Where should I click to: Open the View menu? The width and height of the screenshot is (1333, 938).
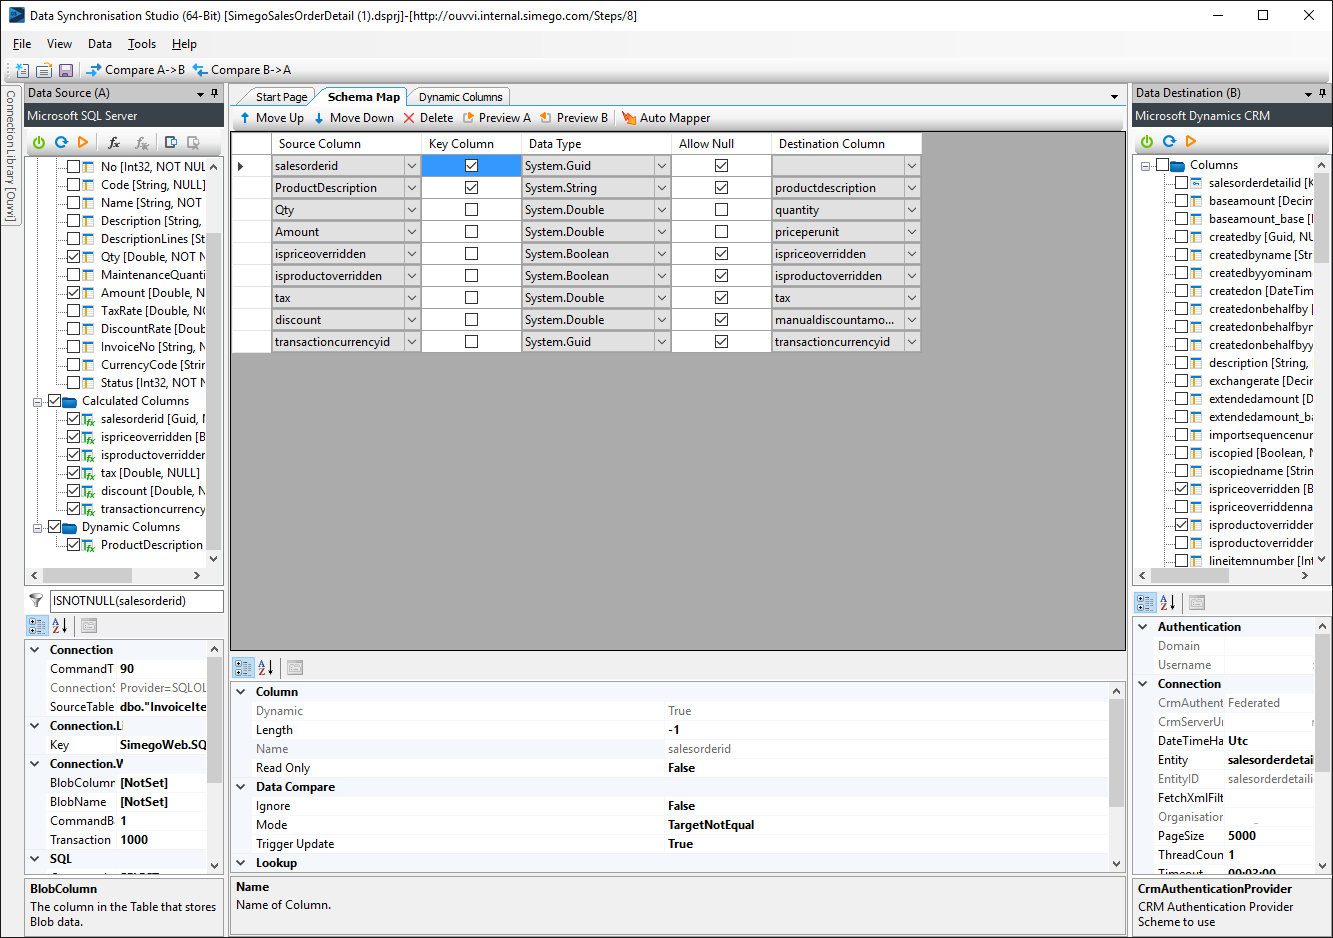coord(59,44)
